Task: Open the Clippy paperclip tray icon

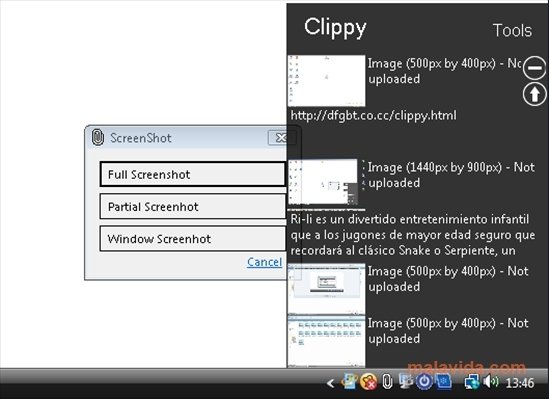Action: tap(387, 381)
